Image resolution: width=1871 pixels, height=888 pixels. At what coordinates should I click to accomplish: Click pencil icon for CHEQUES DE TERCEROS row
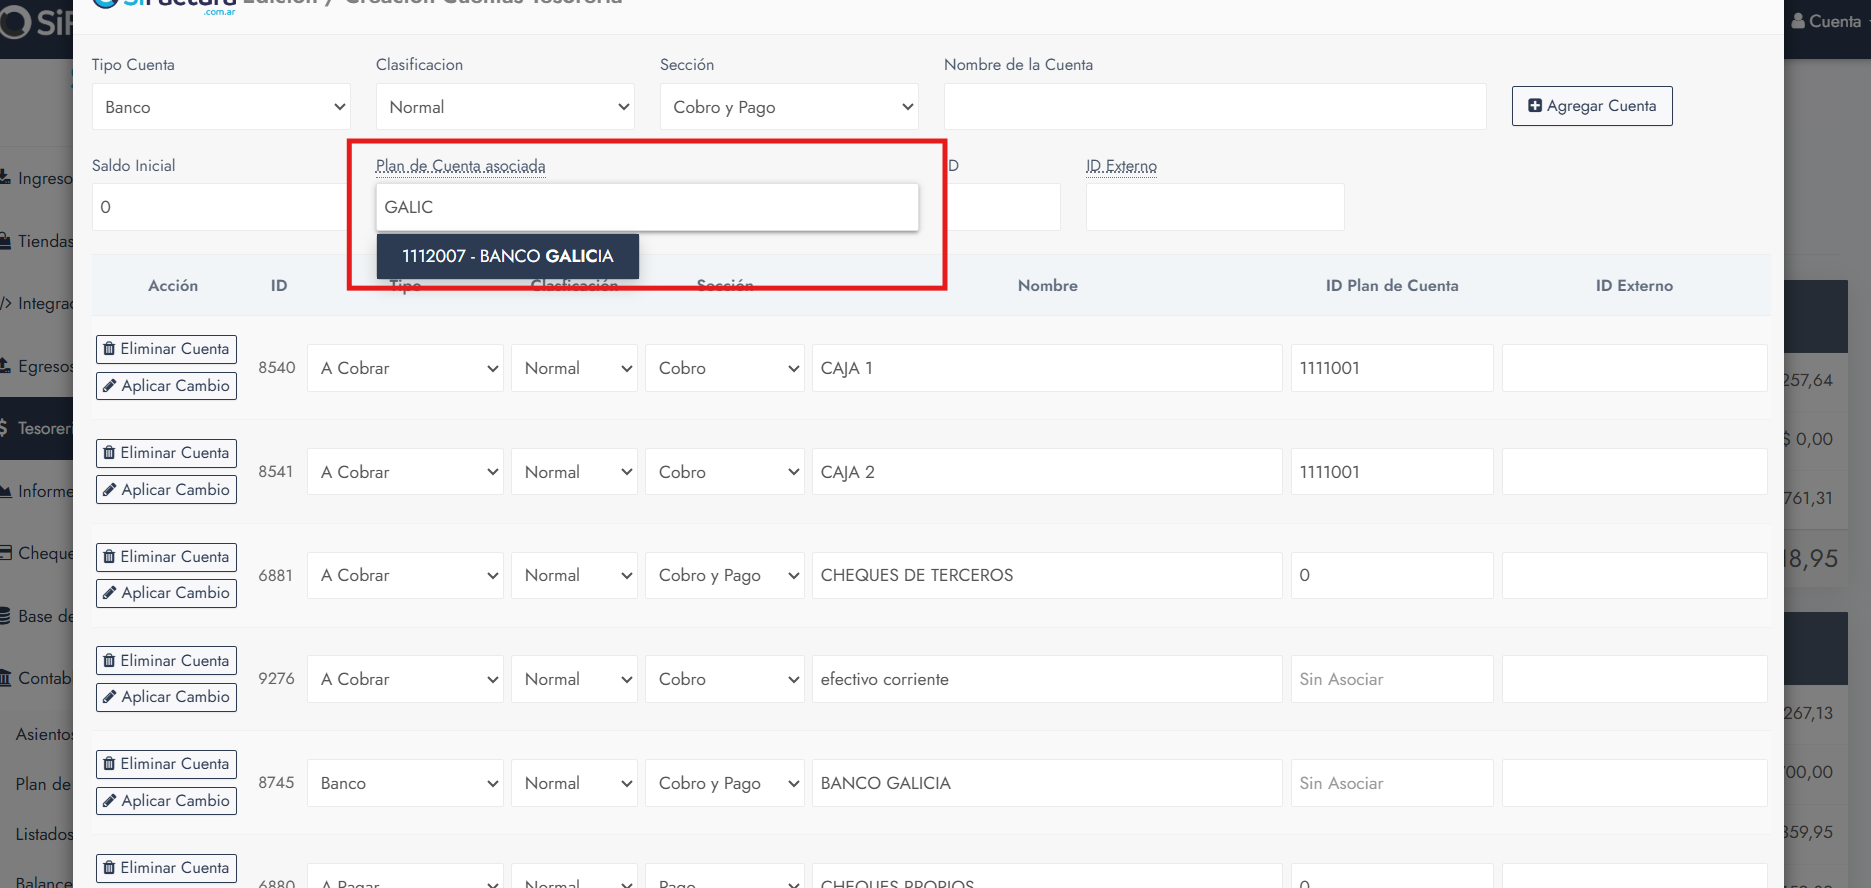pos(110,593)
